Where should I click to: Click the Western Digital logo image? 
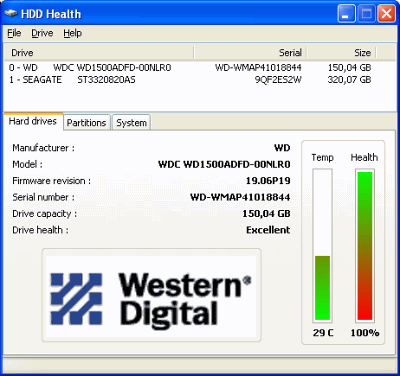pos(151,296)
